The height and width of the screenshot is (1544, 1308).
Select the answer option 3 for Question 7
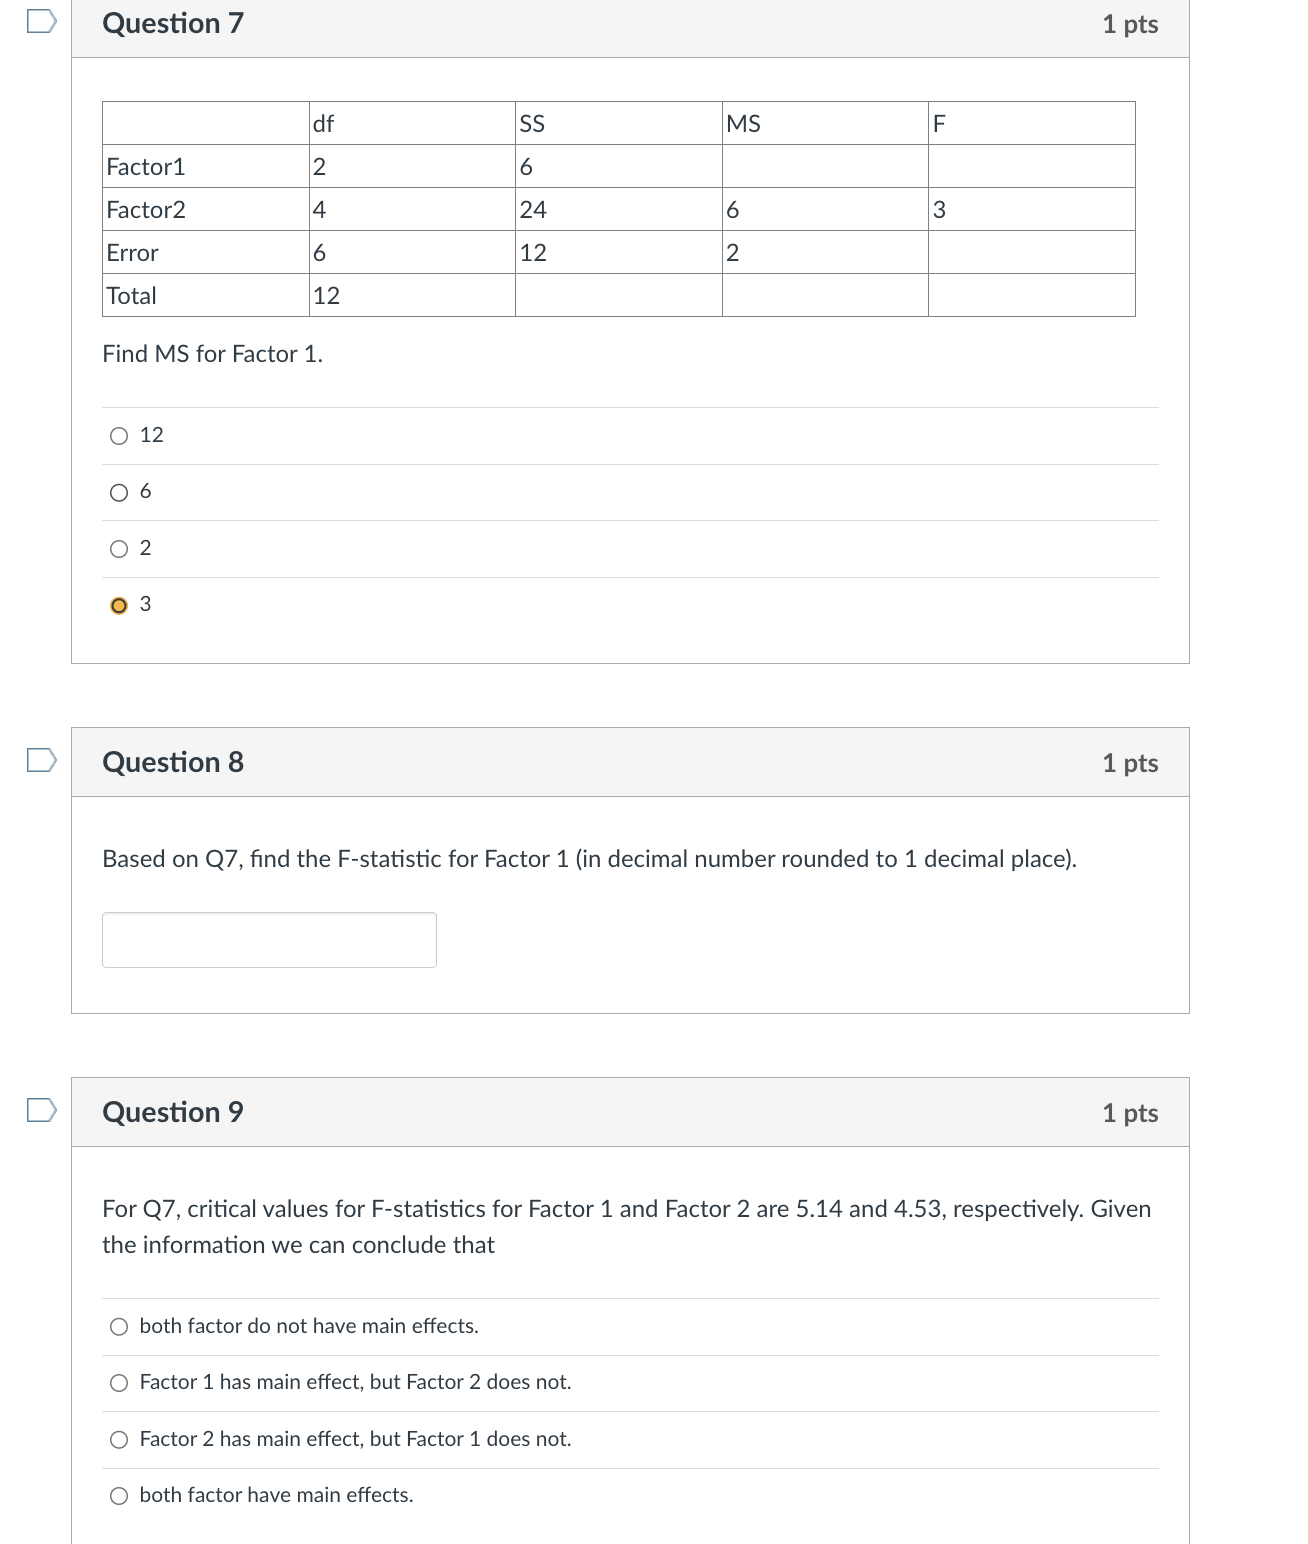click(x=118, y=603)
